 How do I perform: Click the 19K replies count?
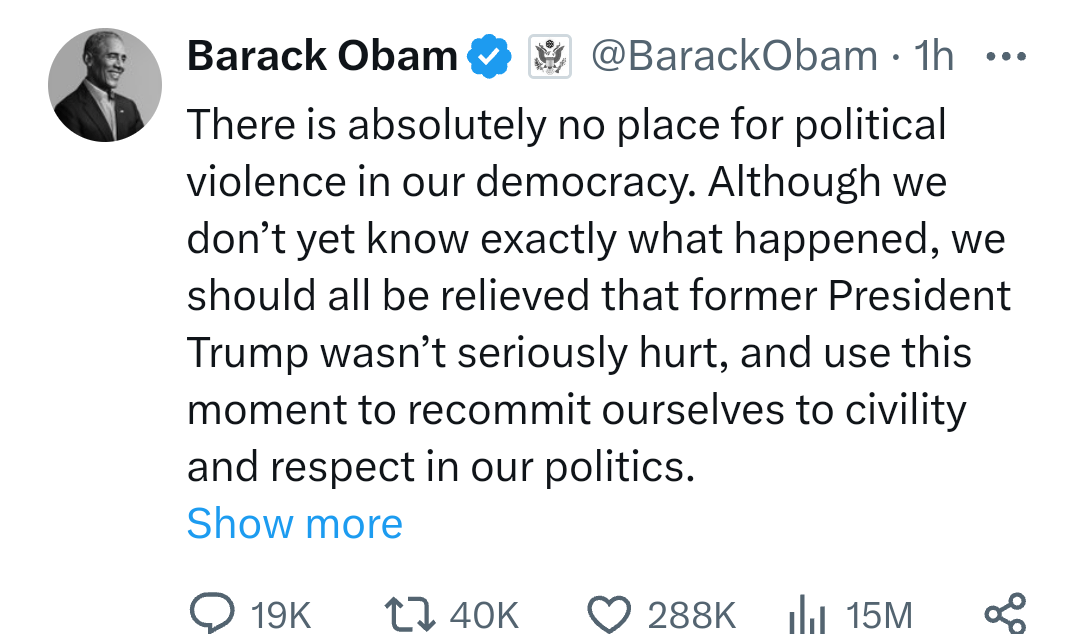[x=282, y=614]
